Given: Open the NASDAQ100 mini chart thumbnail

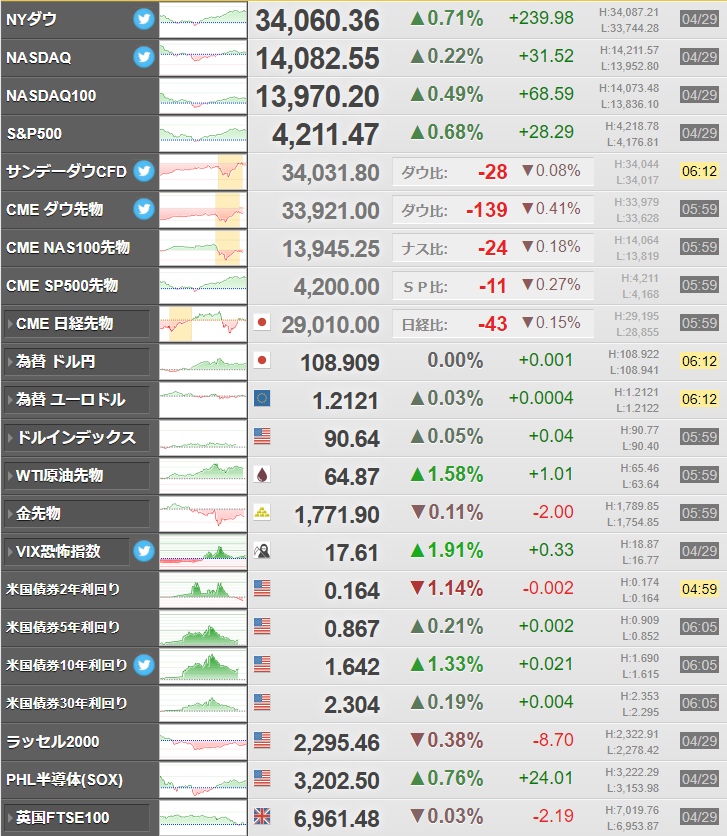Looking at the screenshot, I should (x=203, y=96).
